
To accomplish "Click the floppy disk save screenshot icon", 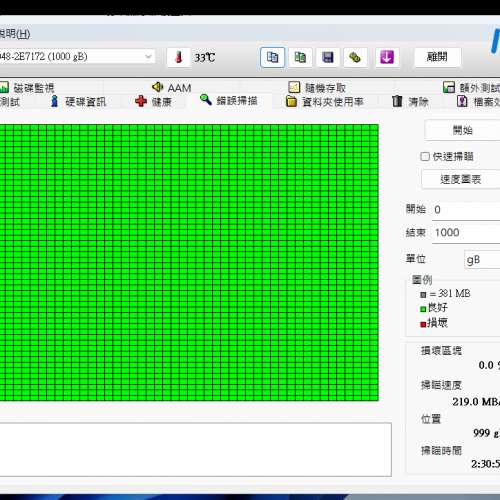I will click(328, 57).
